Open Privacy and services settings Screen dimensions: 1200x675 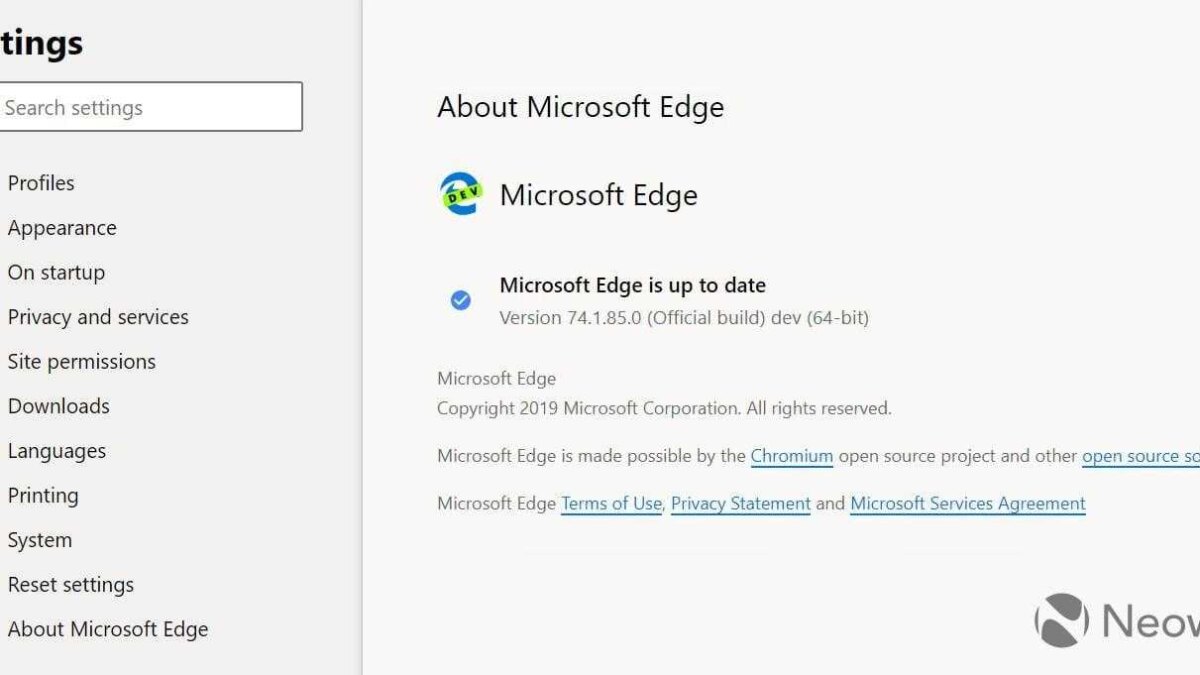tap(98, 316)
